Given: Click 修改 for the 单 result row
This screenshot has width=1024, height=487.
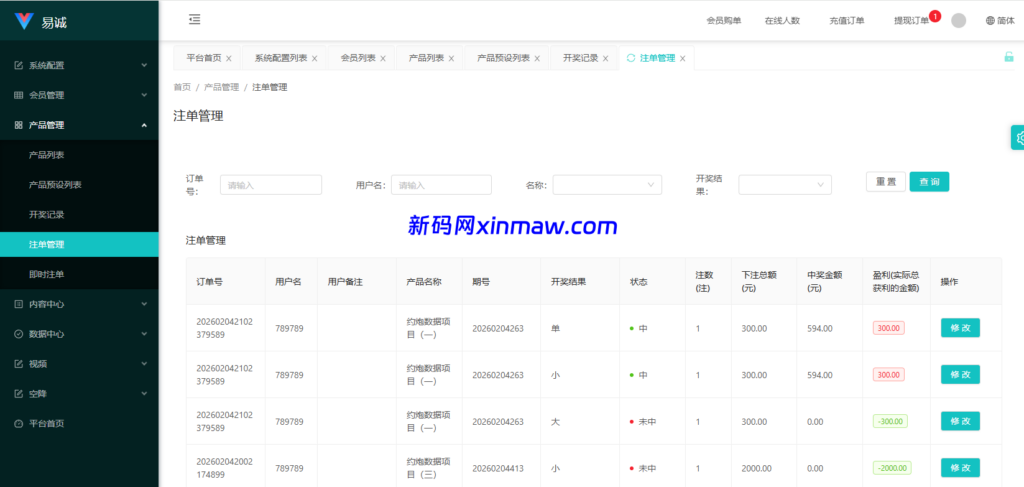Looking at the screenshot, I should click(x=960, y=328).
